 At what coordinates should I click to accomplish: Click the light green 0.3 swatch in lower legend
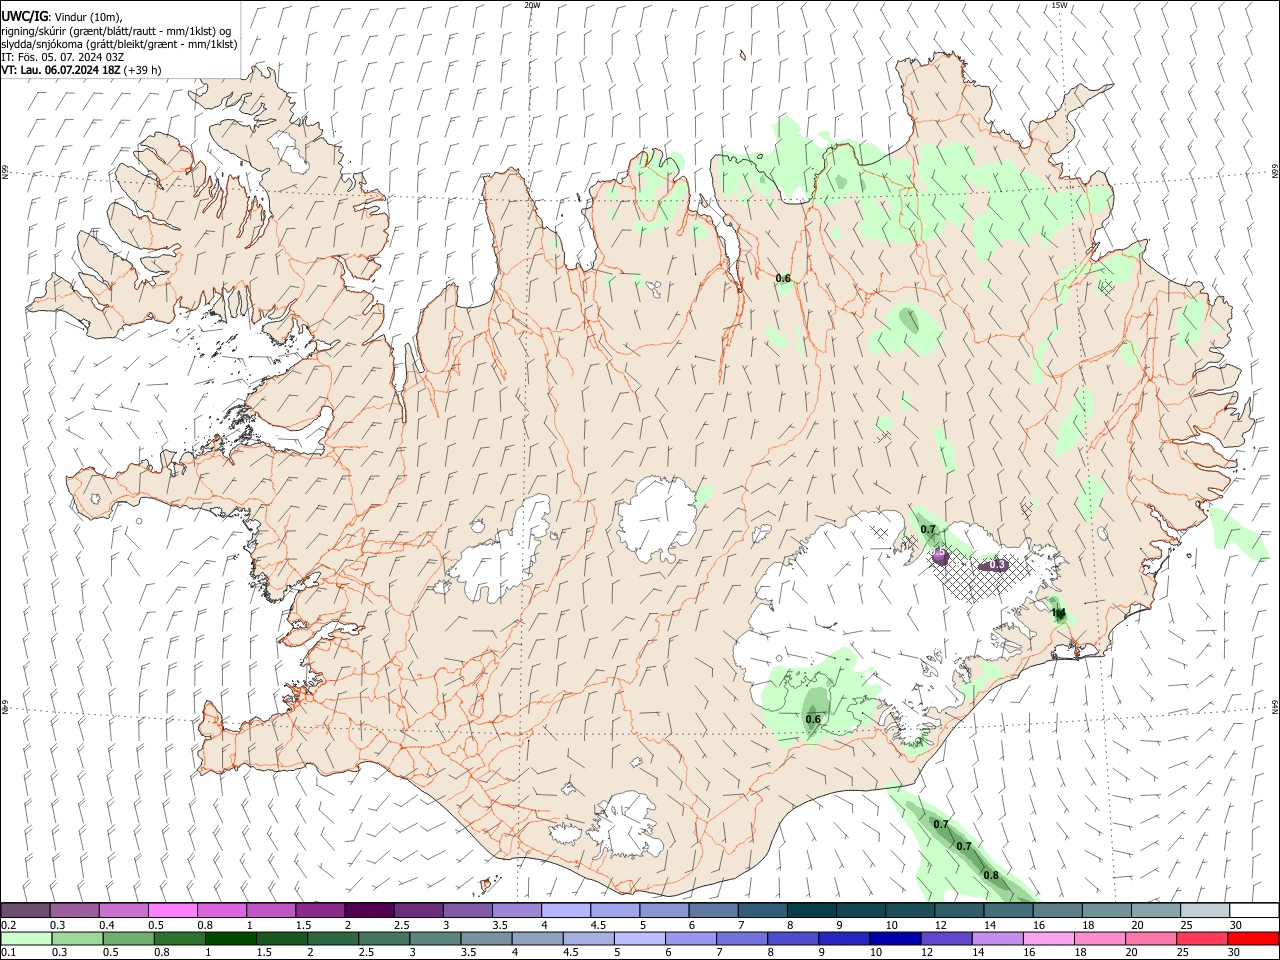tap(78, 939)
